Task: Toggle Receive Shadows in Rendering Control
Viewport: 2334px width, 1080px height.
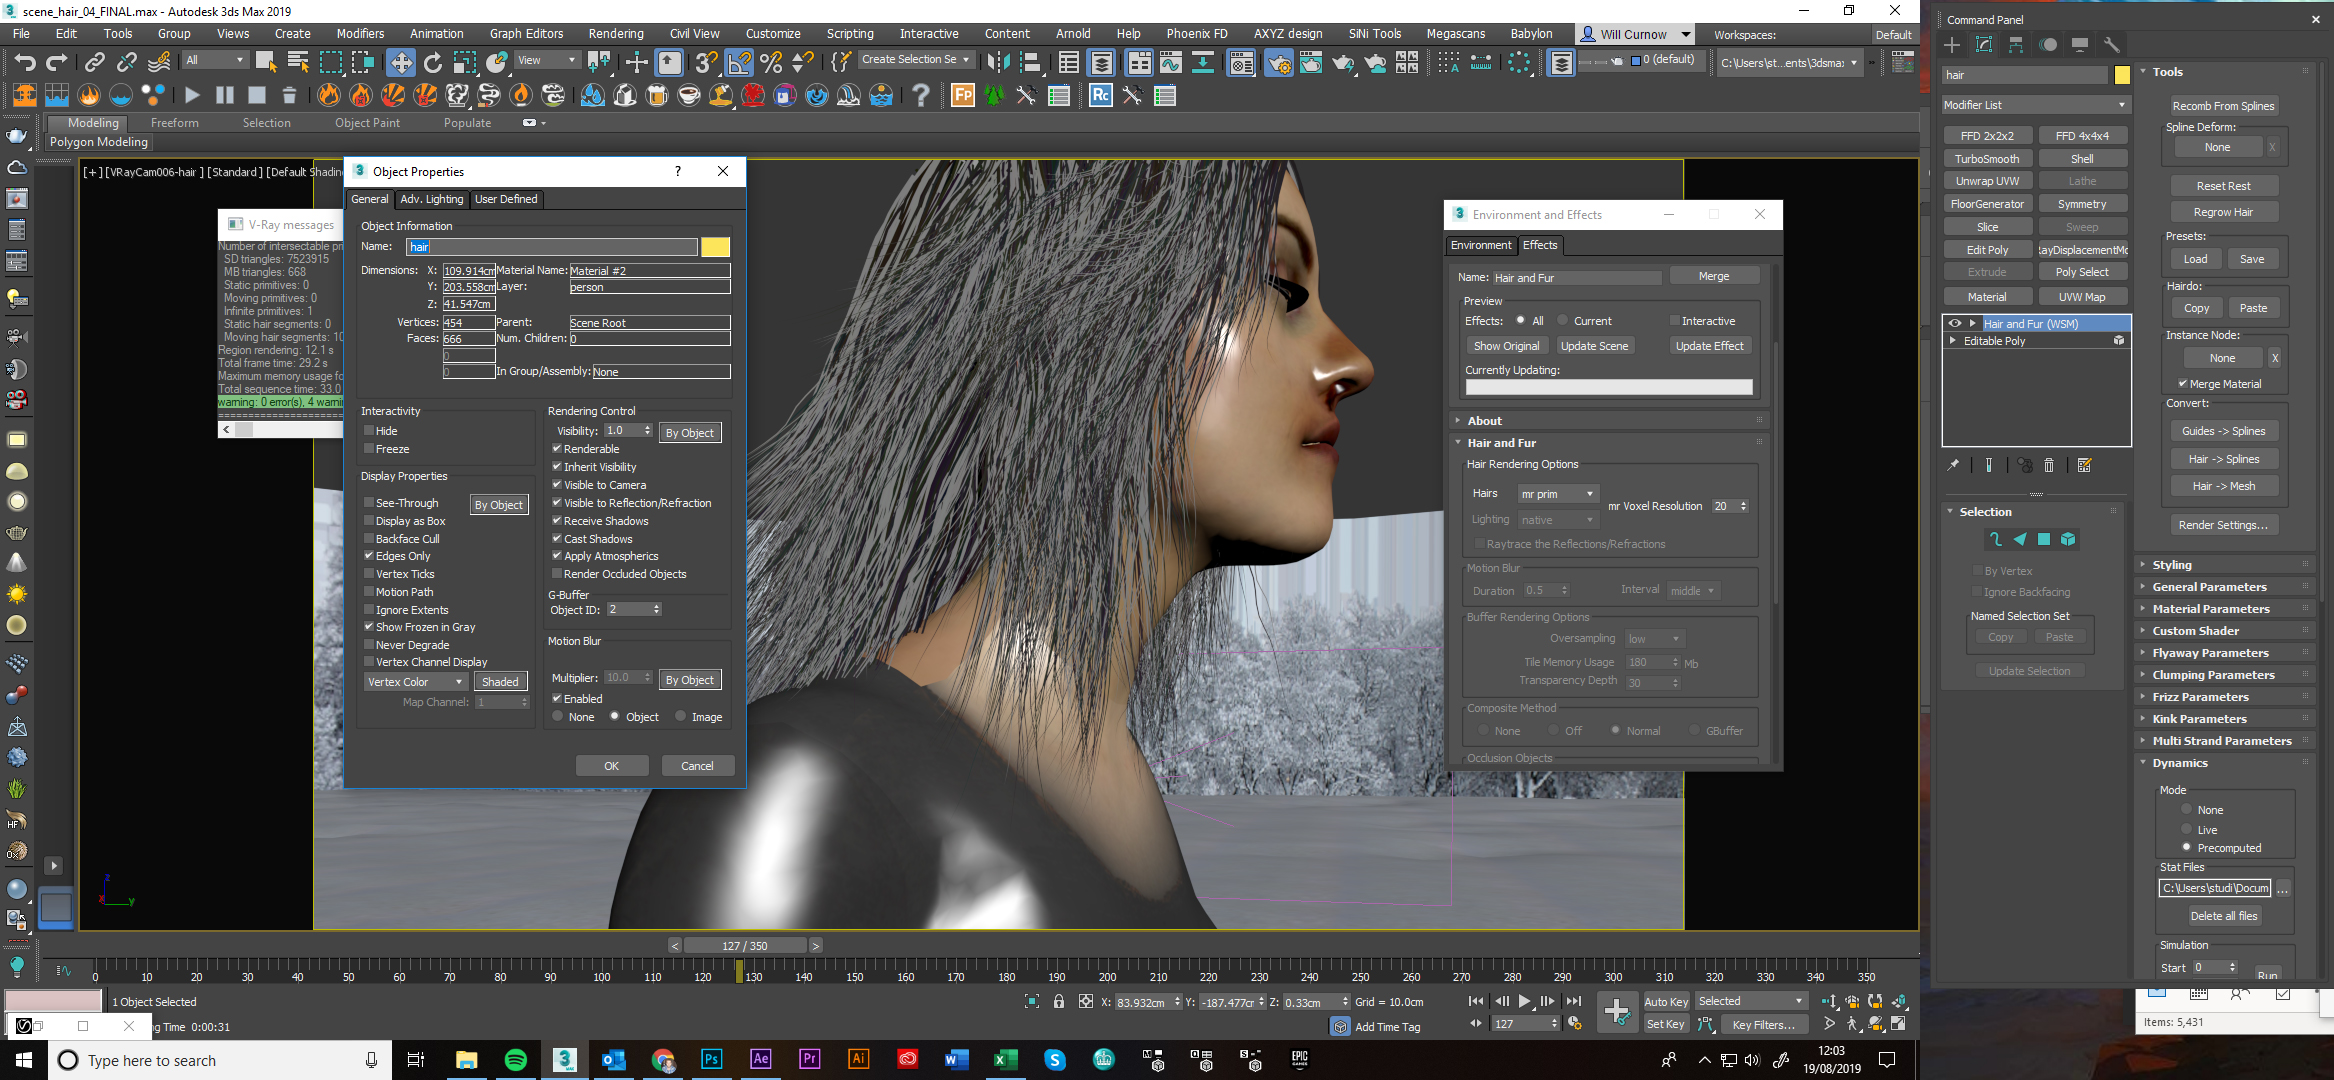Action: pyautogui.click(x=557, y=521)
